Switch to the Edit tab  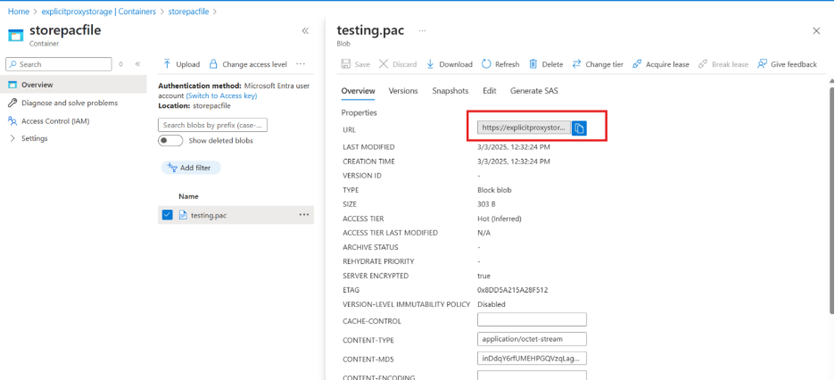(x=489, y=91)
